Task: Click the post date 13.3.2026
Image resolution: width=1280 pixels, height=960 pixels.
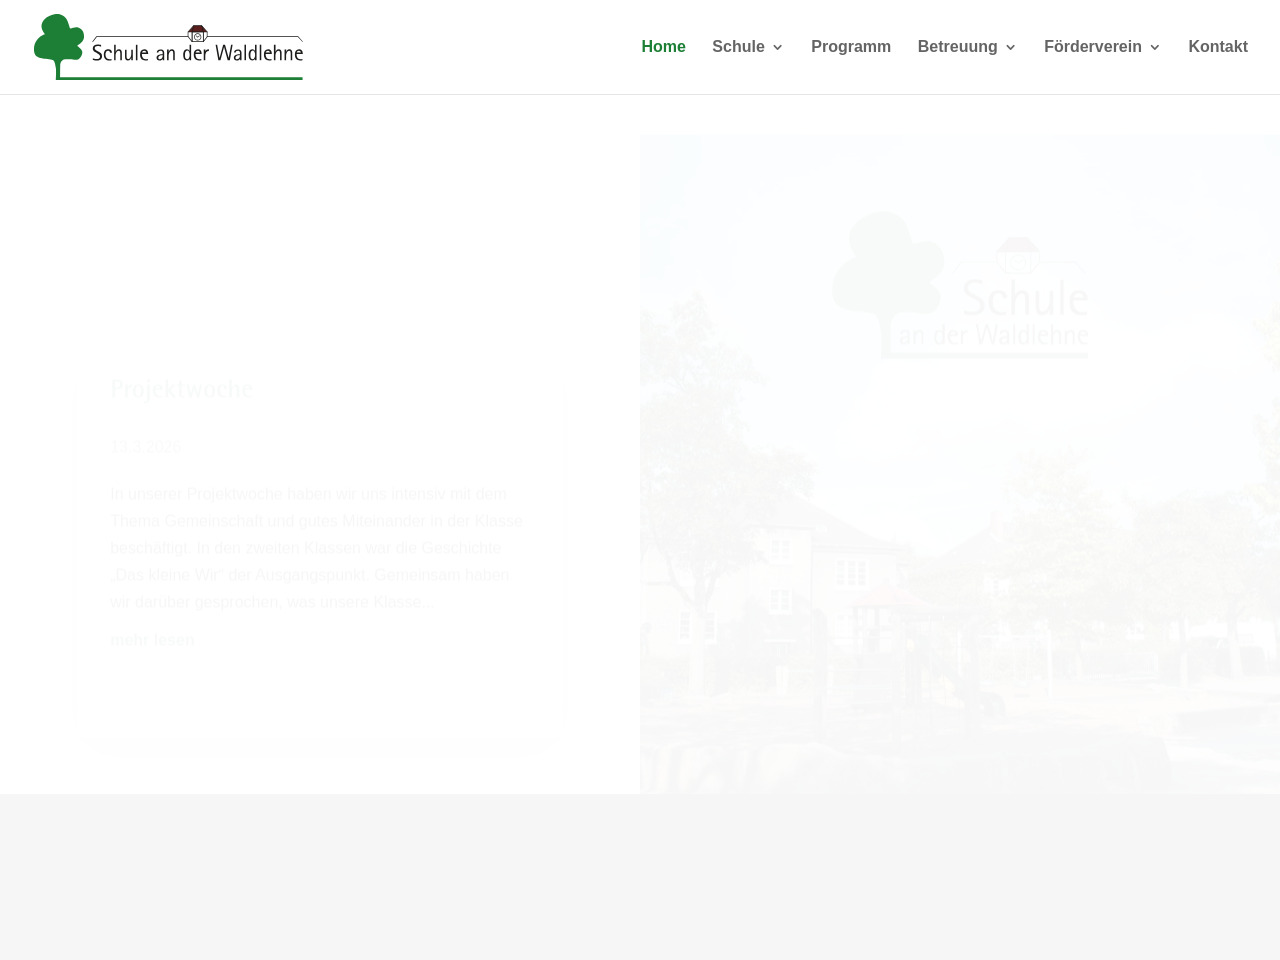Action: tap(145, 446)
